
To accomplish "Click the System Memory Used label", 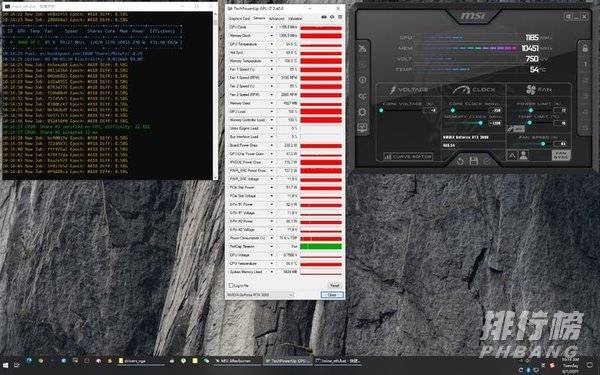I will [x=246, y=272].
